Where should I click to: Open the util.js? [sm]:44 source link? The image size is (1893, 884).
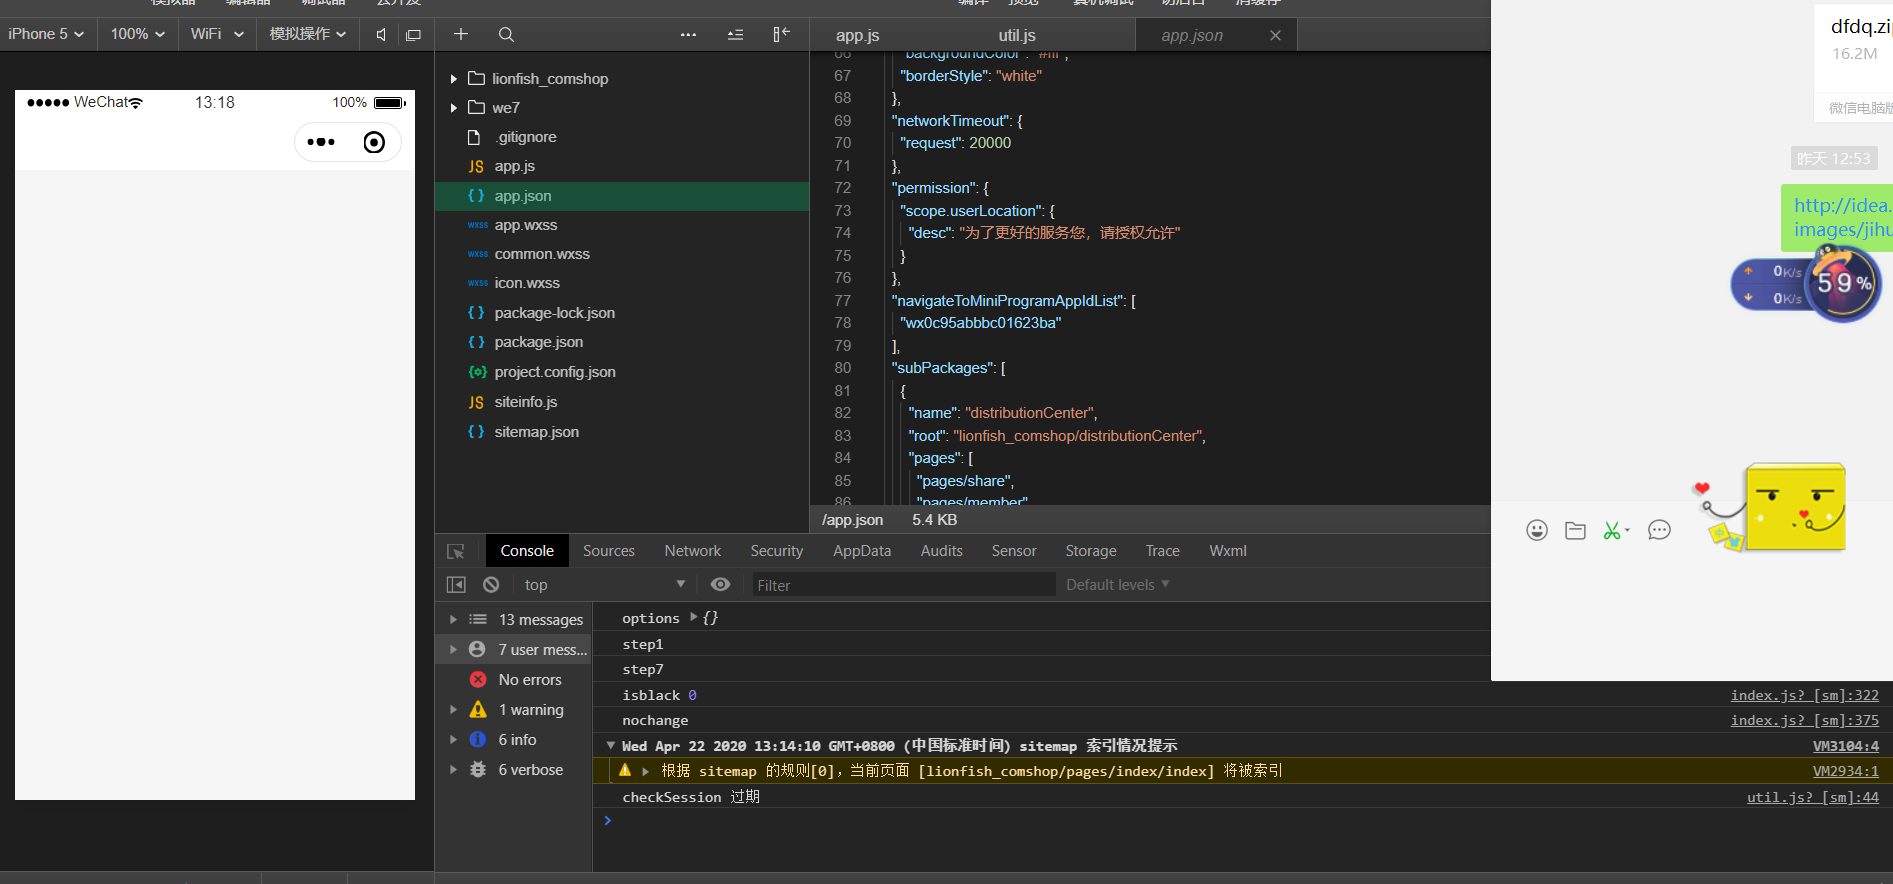(1812, 797)
